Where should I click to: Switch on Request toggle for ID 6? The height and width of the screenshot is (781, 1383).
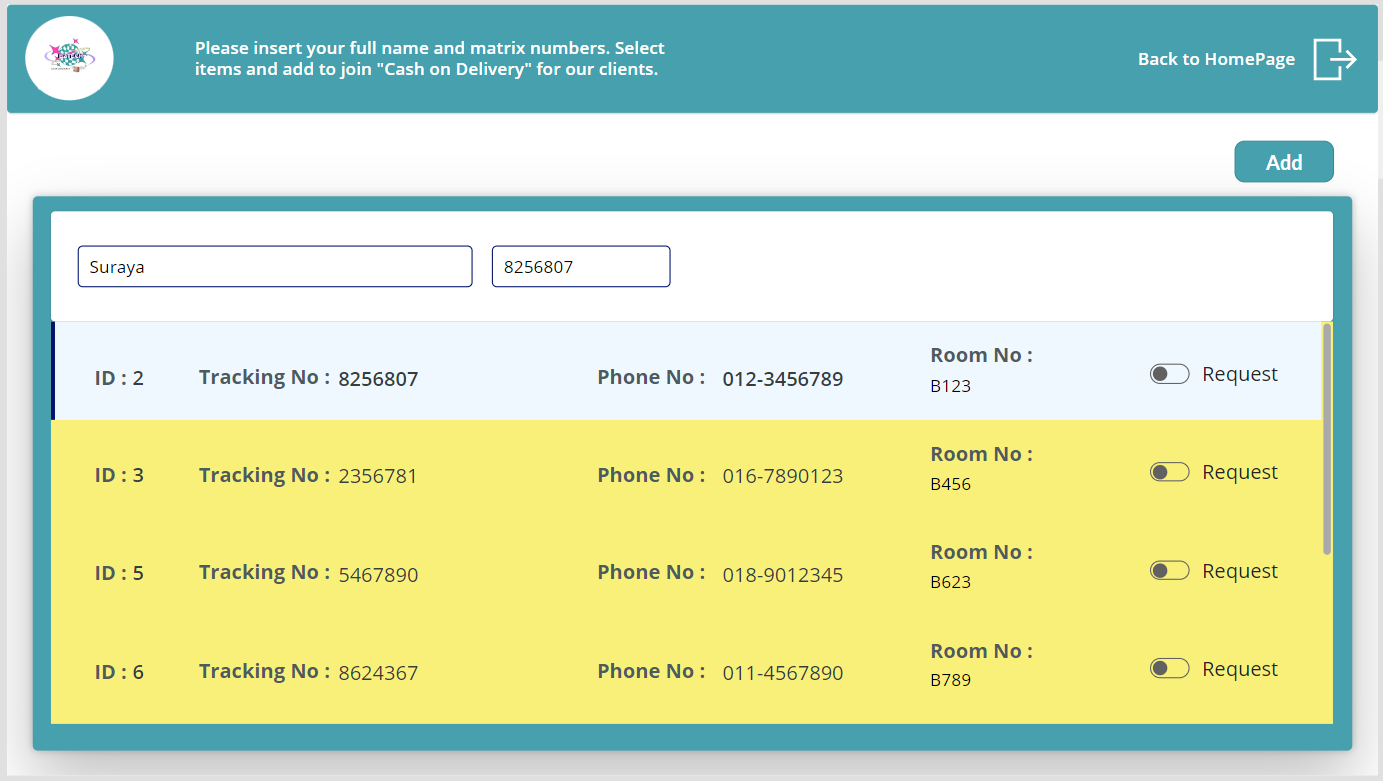1169,669
